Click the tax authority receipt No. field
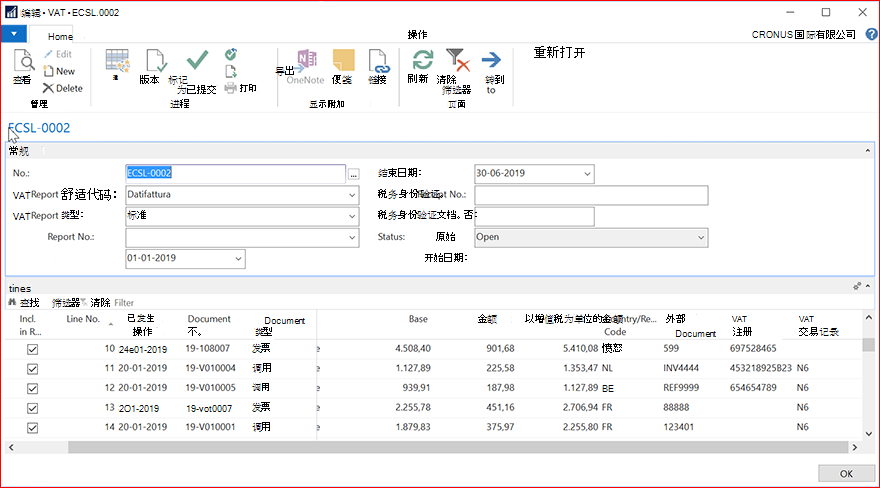Screen dimensions: 880x488 click(591, 195)
